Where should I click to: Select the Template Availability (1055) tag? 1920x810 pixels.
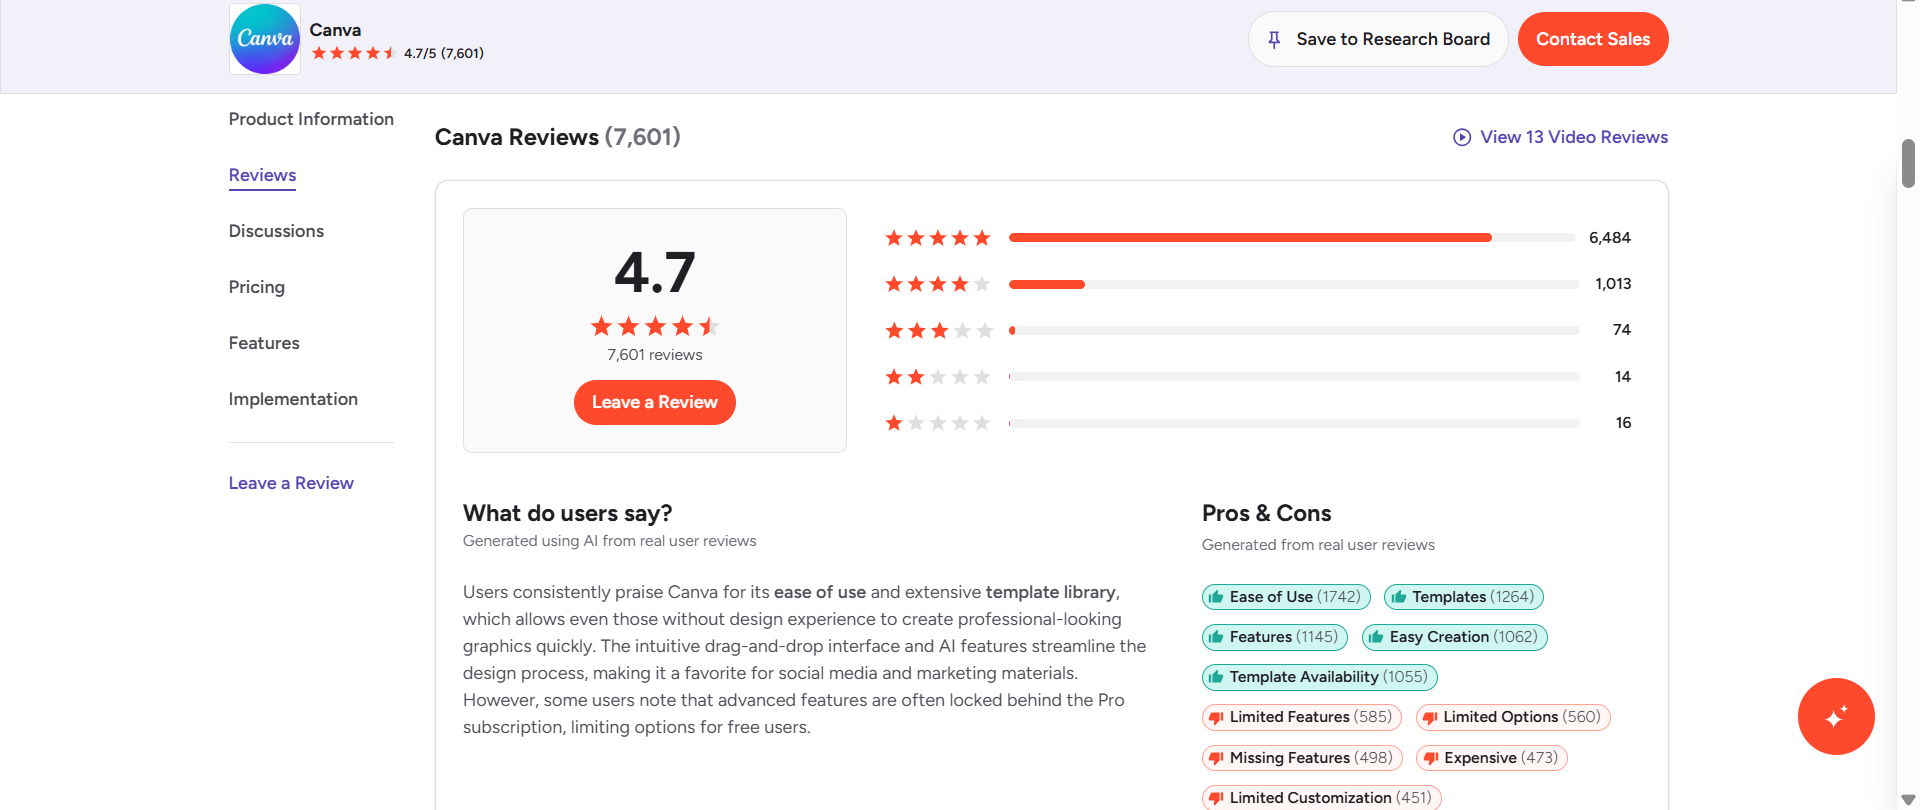1320,677
